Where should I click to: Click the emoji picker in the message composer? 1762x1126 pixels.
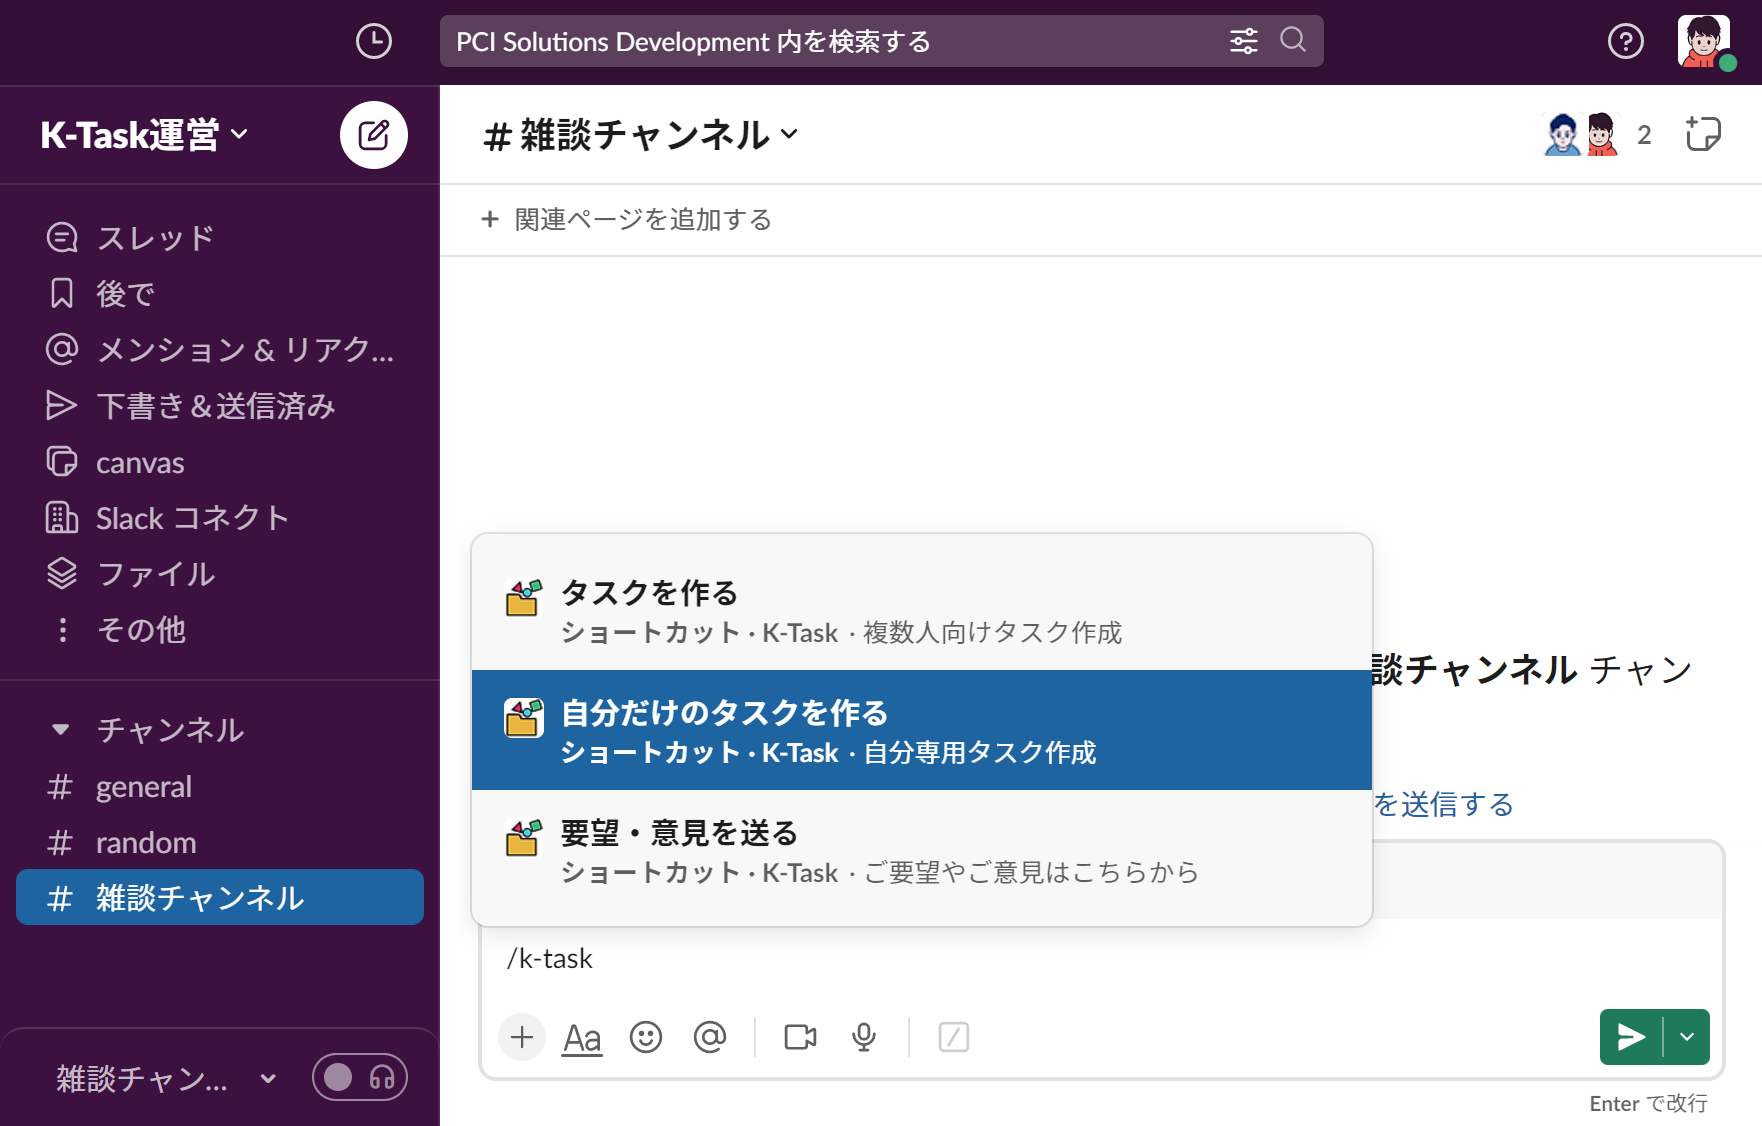[x=646, y=1037]
